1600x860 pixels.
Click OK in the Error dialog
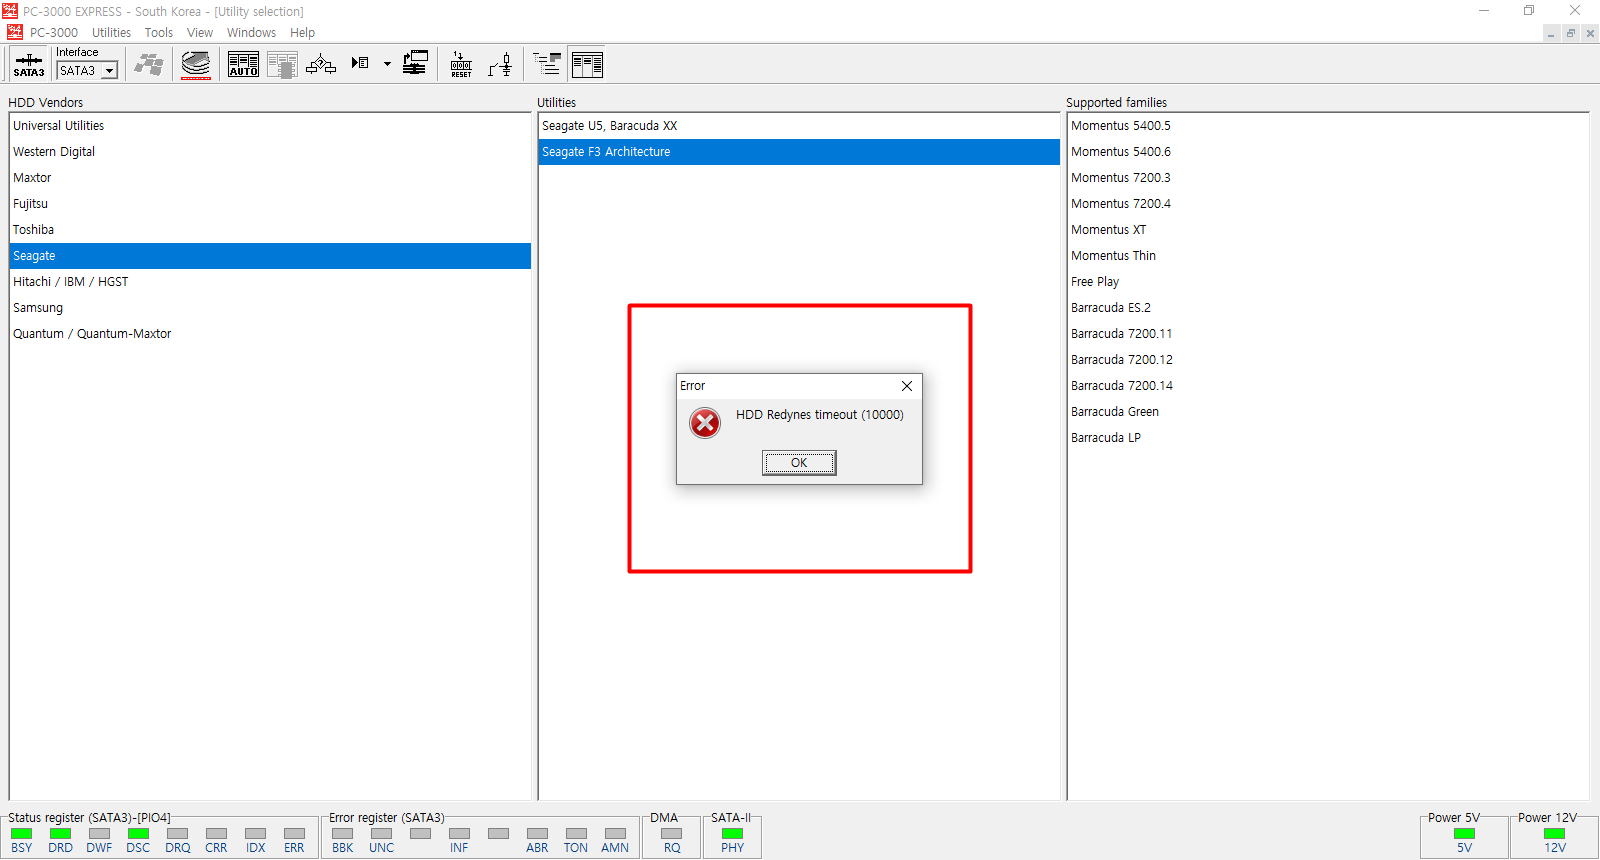click(x=799, y=462)
